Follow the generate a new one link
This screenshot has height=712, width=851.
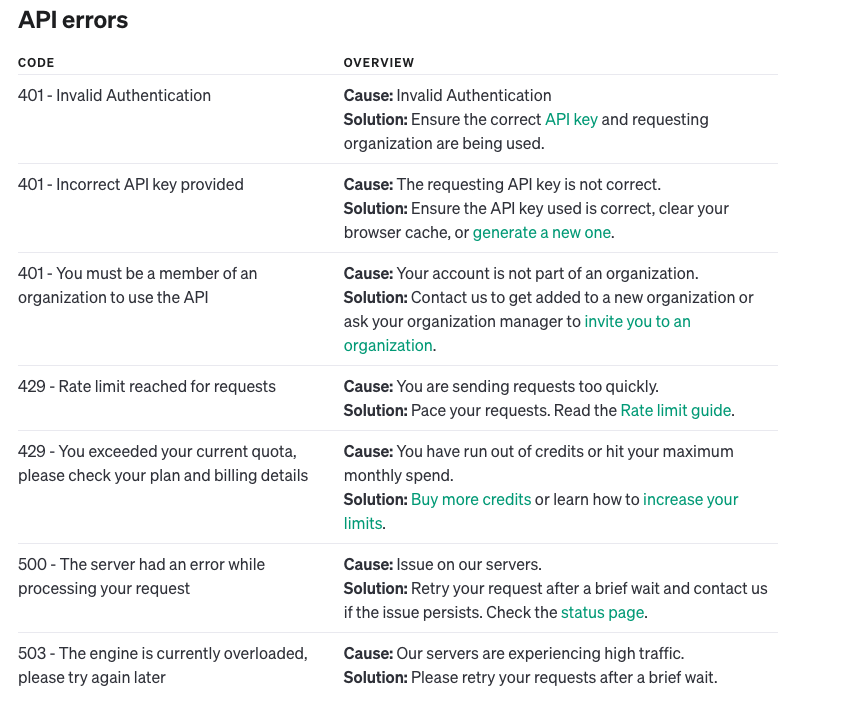542,232
